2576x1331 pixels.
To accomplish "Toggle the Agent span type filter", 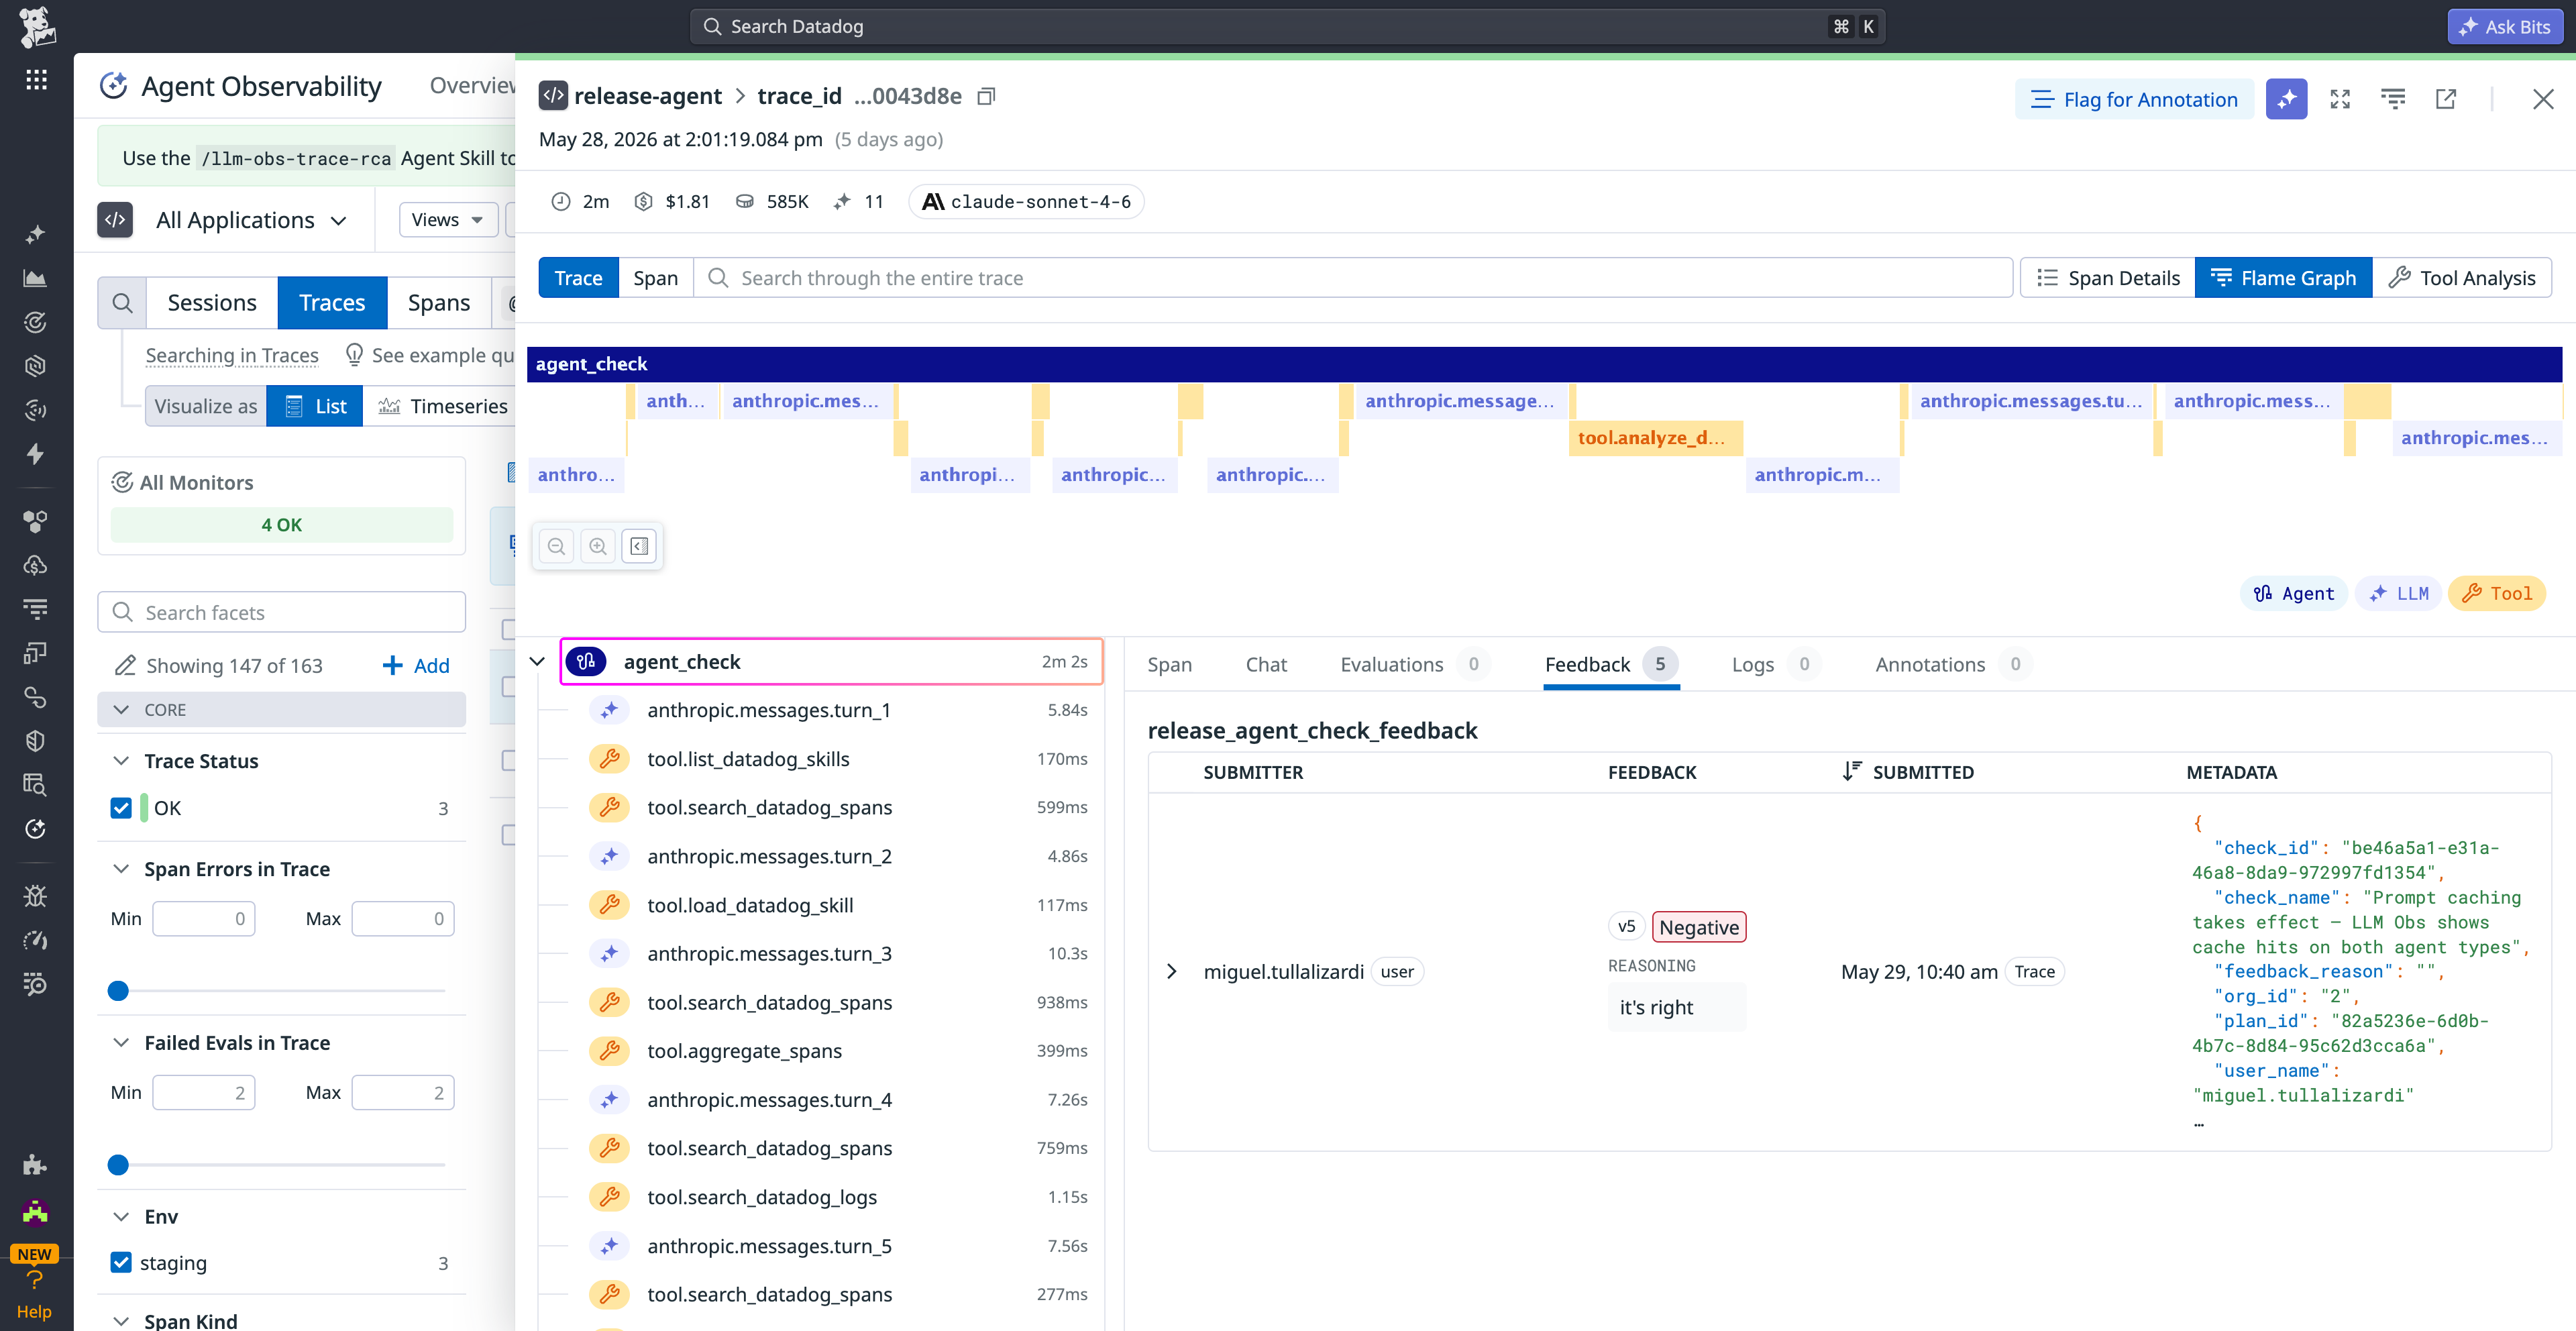I will coord(2294,594).
